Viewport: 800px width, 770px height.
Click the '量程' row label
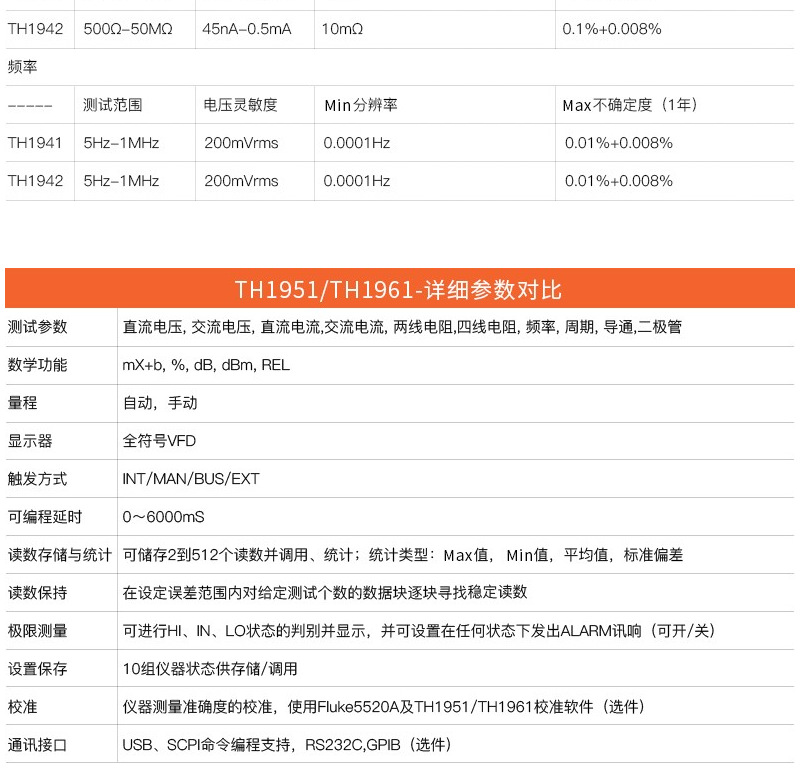(x=22, y=403)
